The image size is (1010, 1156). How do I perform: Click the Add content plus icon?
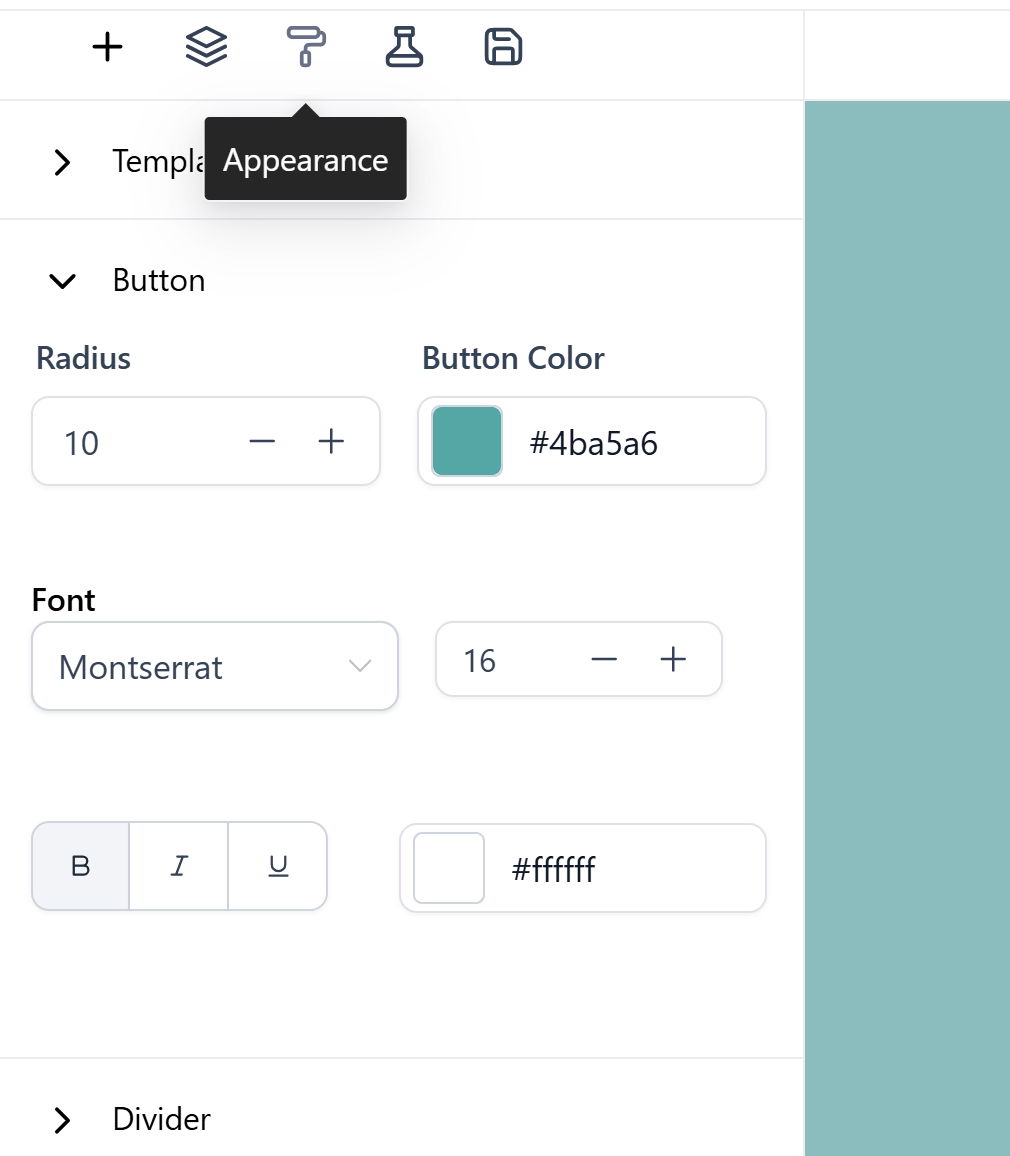click(x=106, y=46)
